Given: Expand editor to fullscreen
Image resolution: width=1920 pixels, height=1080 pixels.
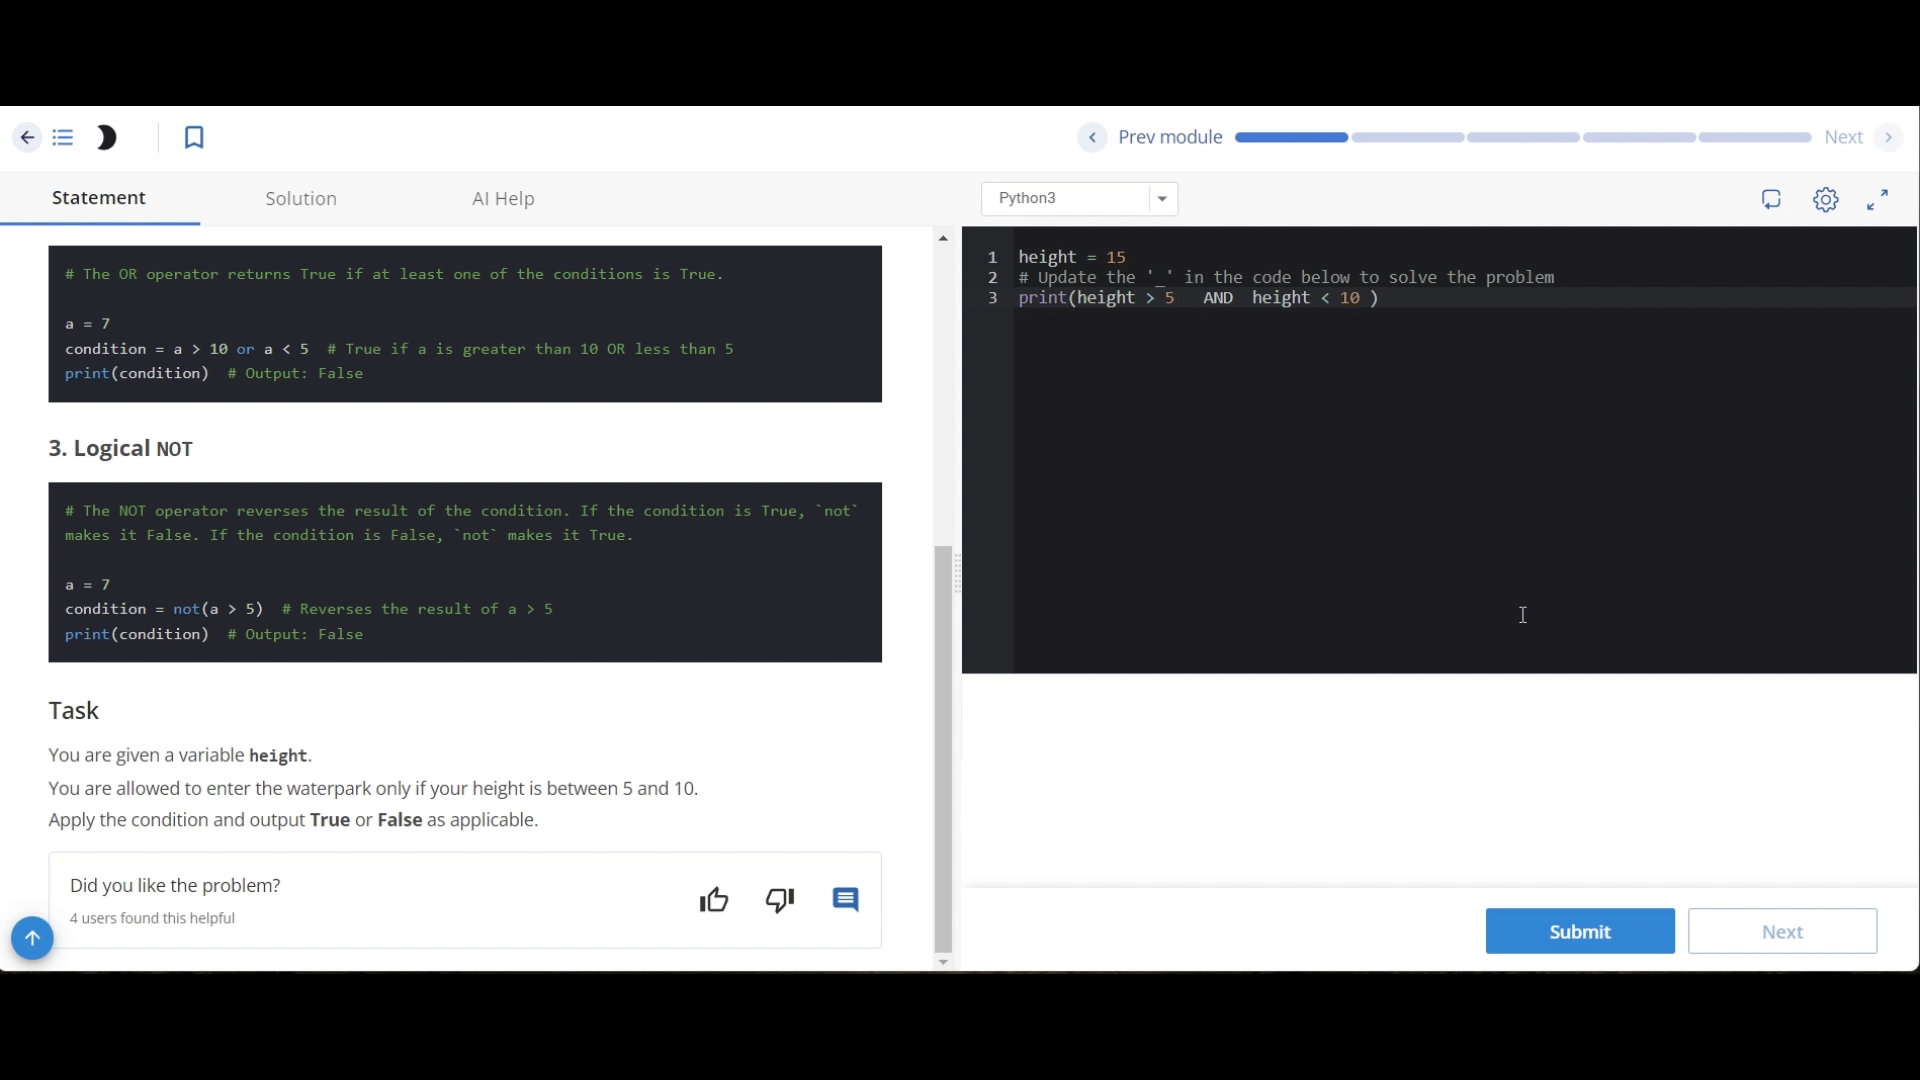Looking at the screenshot, I should pos(1877,199).
